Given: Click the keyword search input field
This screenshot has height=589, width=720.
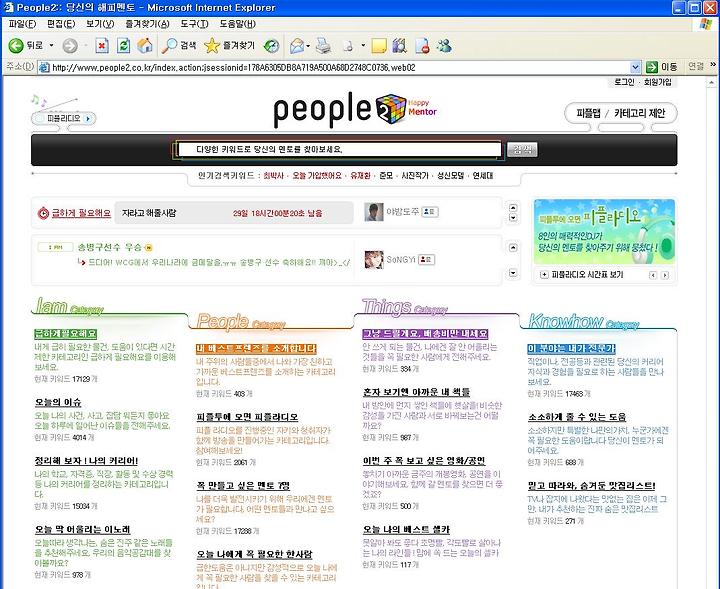Looking at the screenshot, I should [x=340, y=149].
